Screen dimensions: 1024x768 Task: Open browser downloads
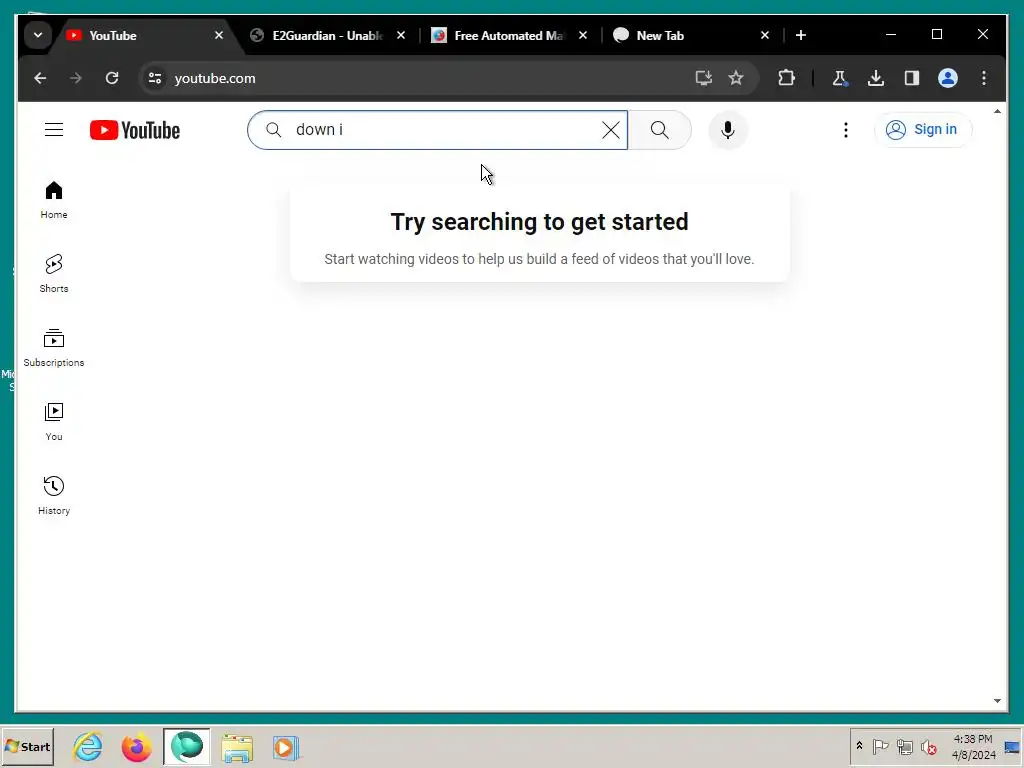coord(876,78)
